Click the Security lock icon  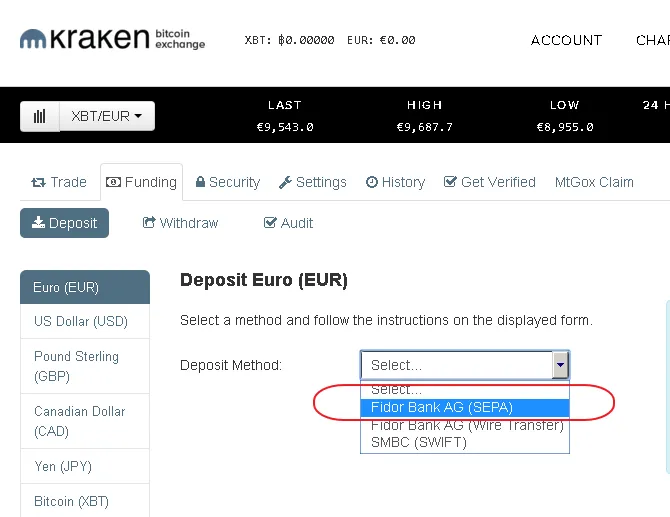click(x=200, y=182)
